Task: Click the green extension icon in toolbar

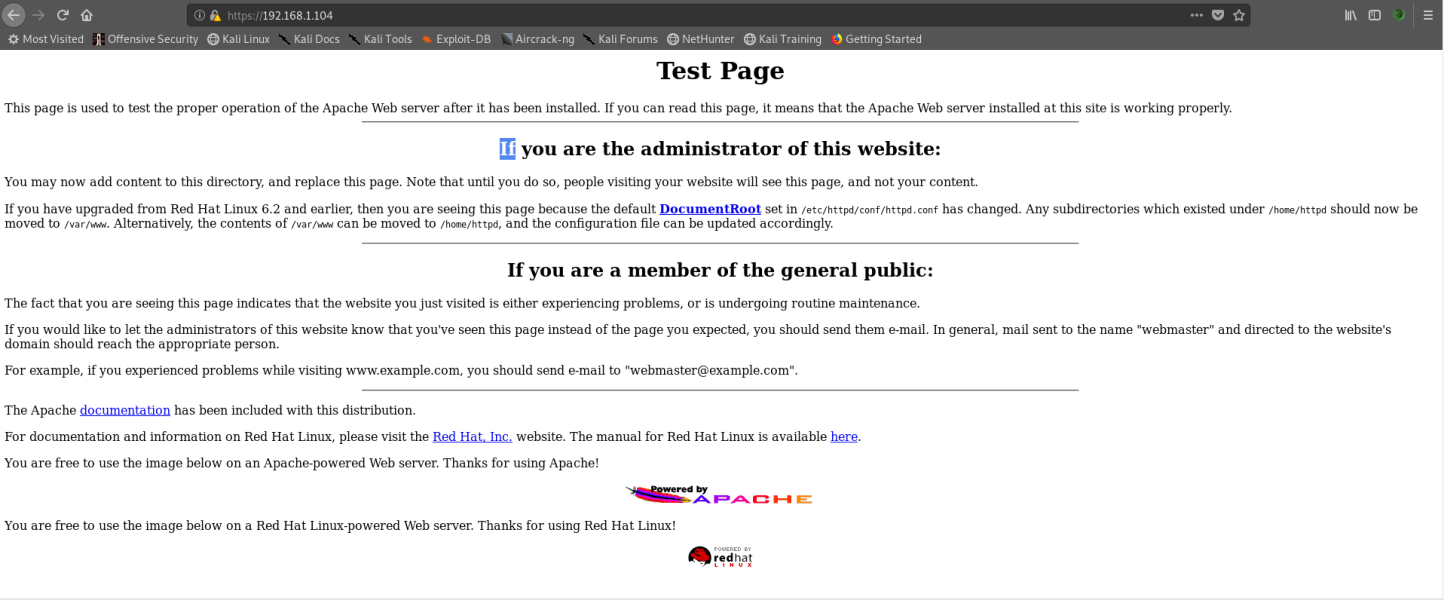Action: tap(1399, 15)
